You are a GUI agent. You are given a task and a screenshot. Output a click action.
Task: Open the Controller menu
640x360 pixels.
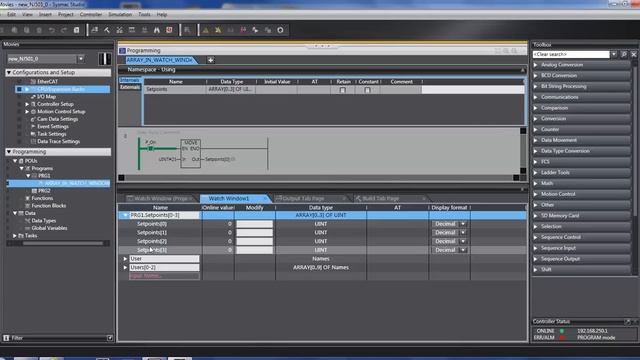coord(91,14)
